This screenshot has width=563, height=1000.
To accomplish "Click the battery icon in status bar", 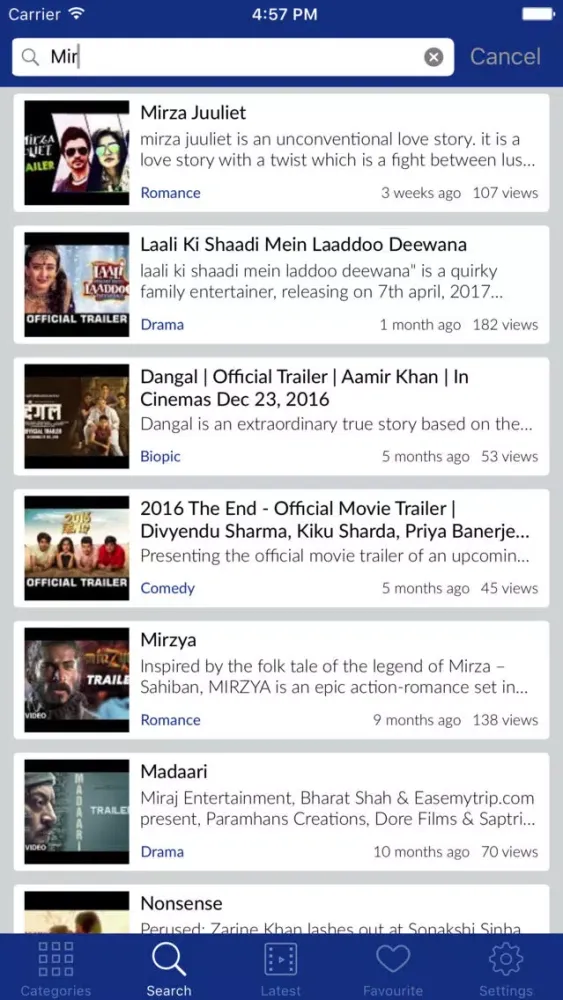I will (539, 14).
